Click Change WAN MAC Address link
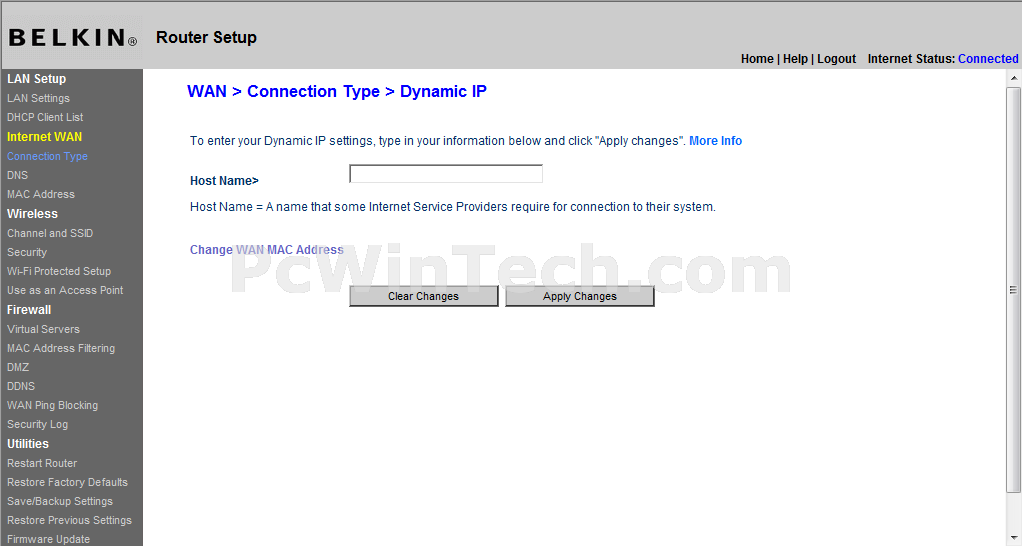 267,250
